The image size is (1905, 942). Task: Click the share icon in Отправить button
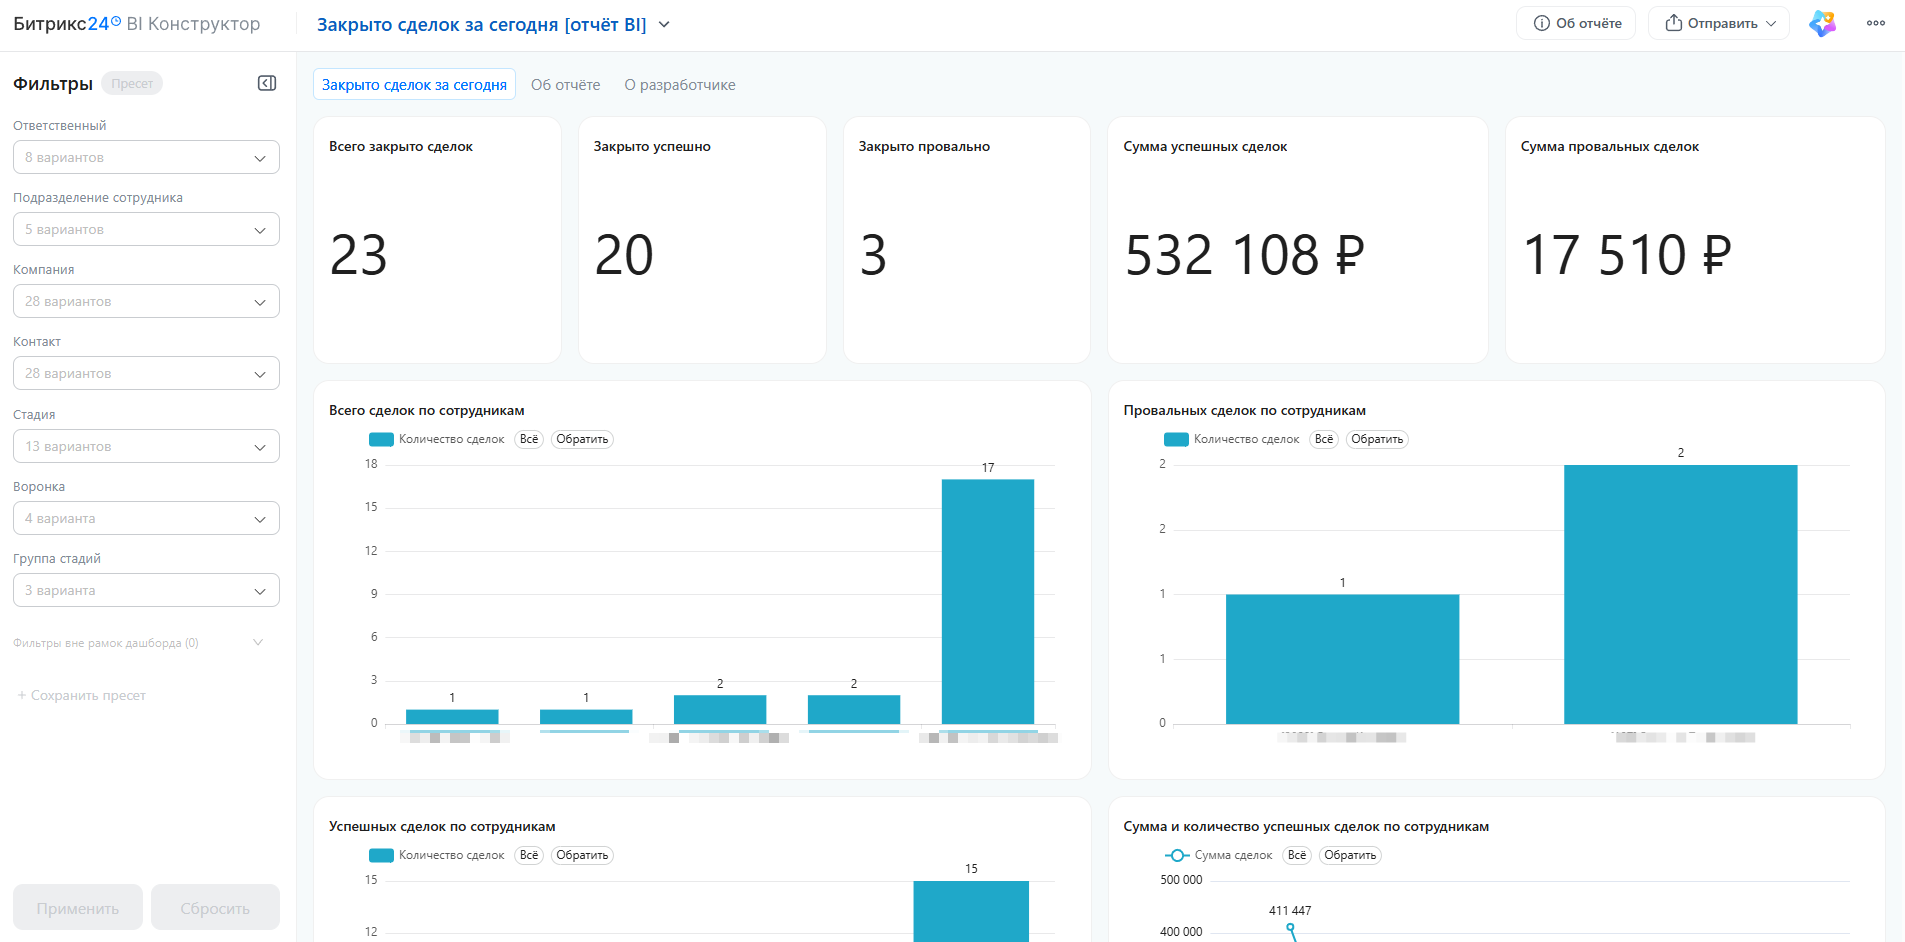pos(1673,23)
